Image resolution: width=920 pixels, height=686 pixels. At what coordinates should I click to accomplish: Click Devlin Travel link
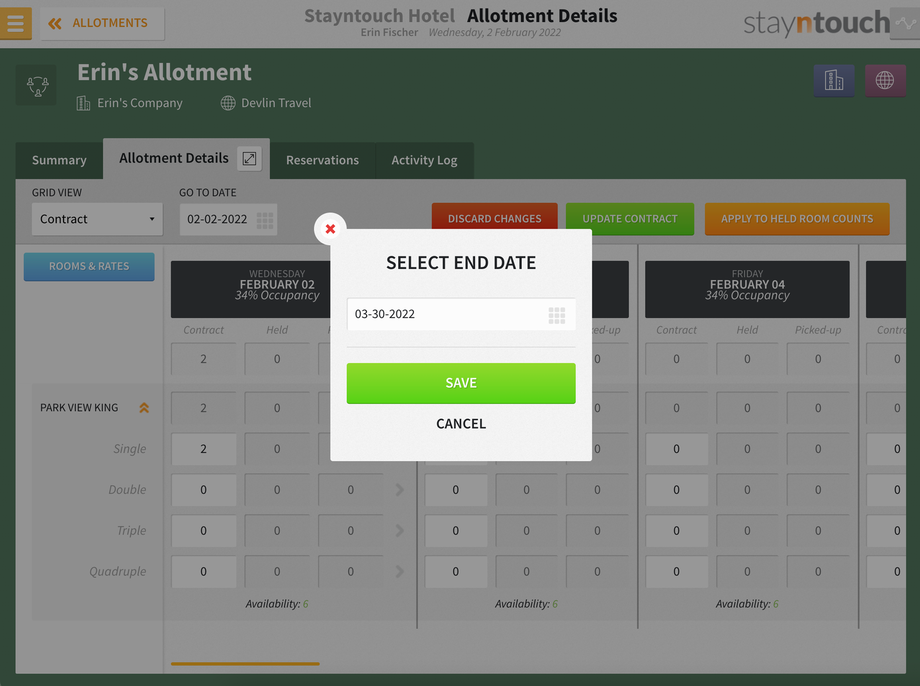click(x=276, y=103)
